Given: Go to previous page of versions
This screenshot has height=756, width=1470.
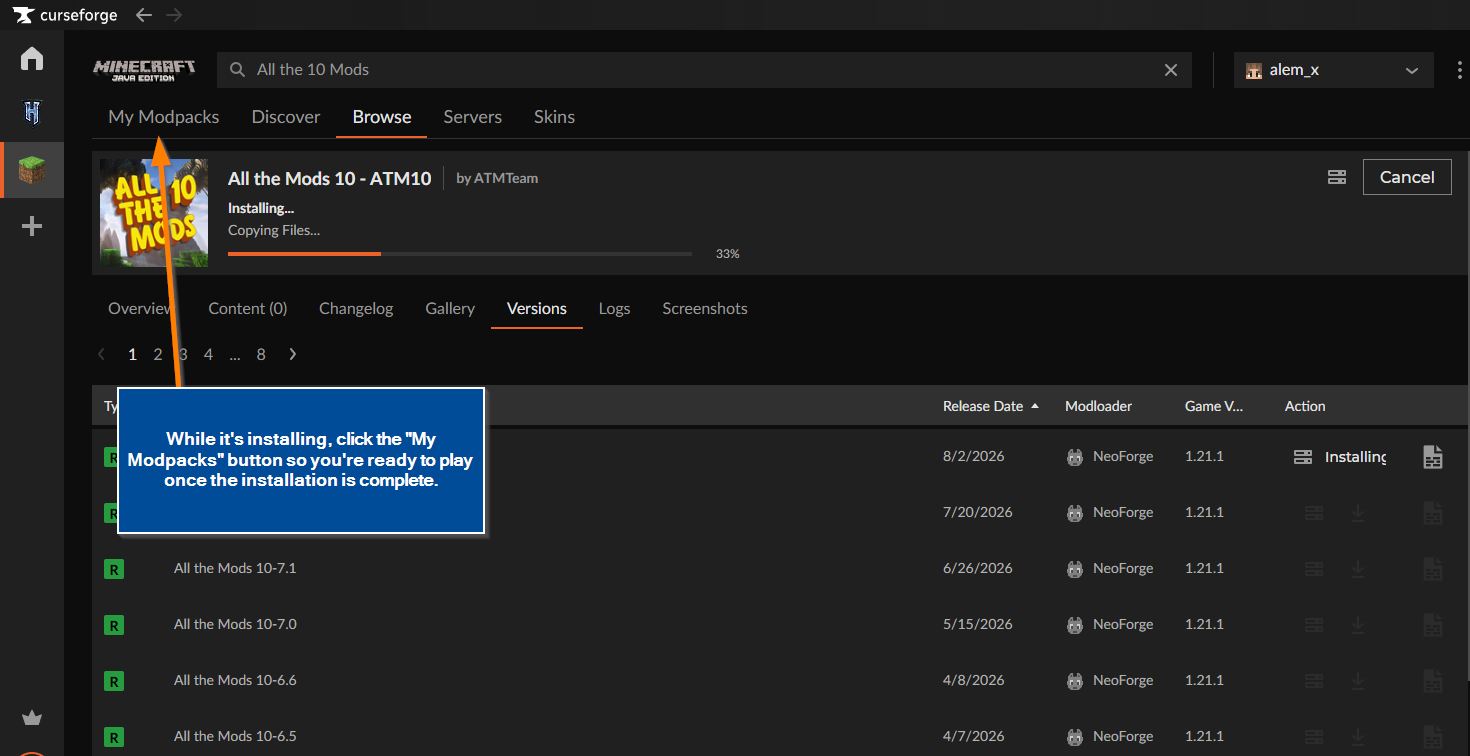Looking at the screenshot, I should (101, 354).
